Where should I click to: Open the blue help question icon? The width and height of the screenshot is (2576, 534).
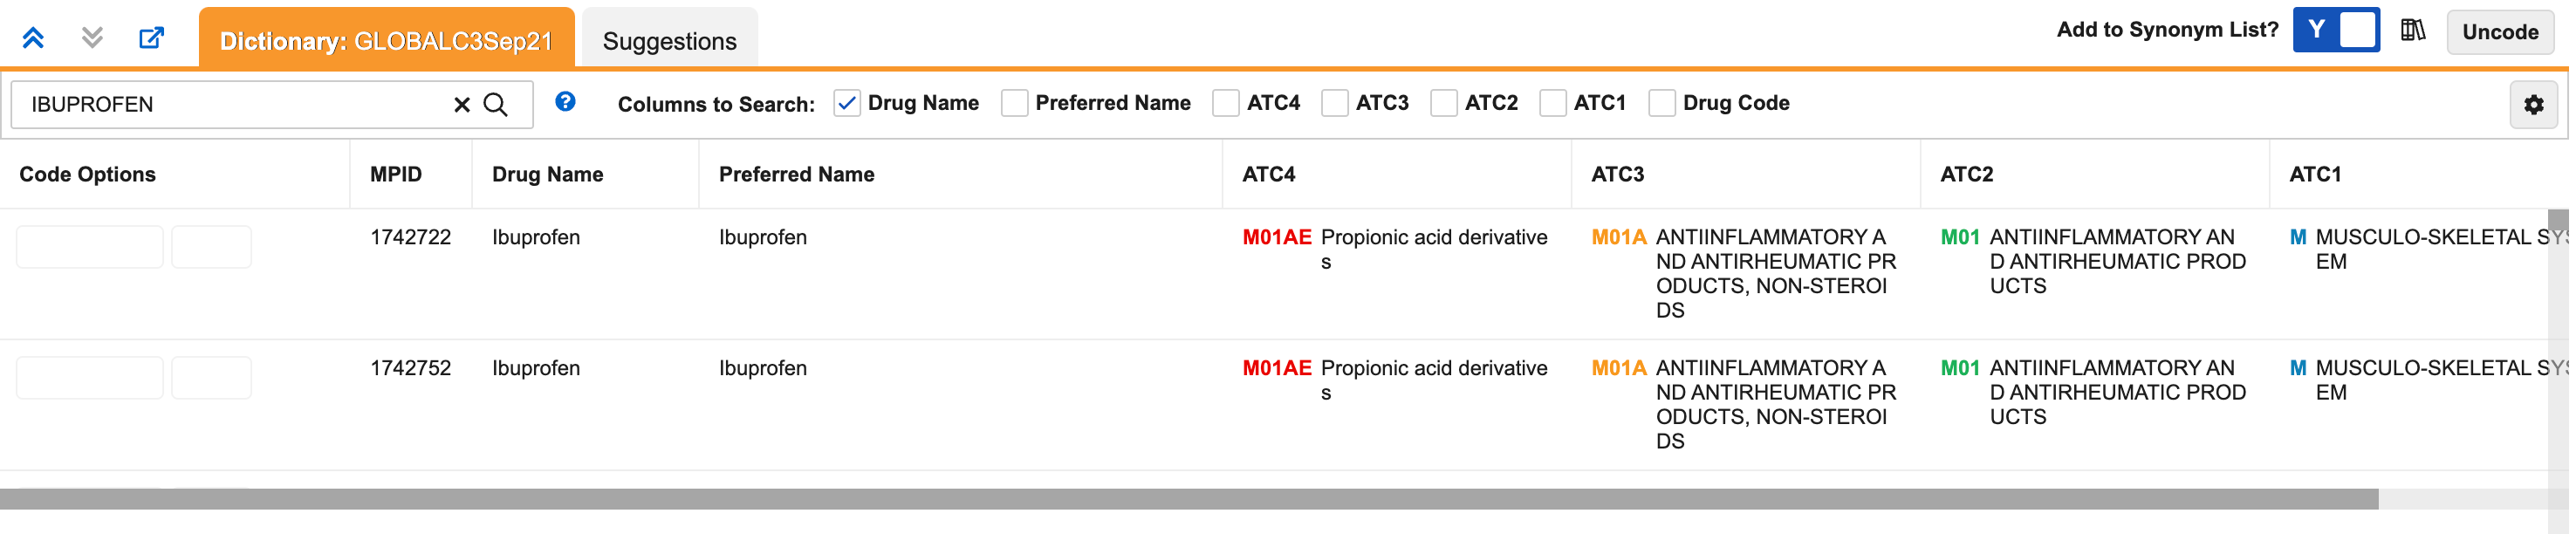coord(566,102)
